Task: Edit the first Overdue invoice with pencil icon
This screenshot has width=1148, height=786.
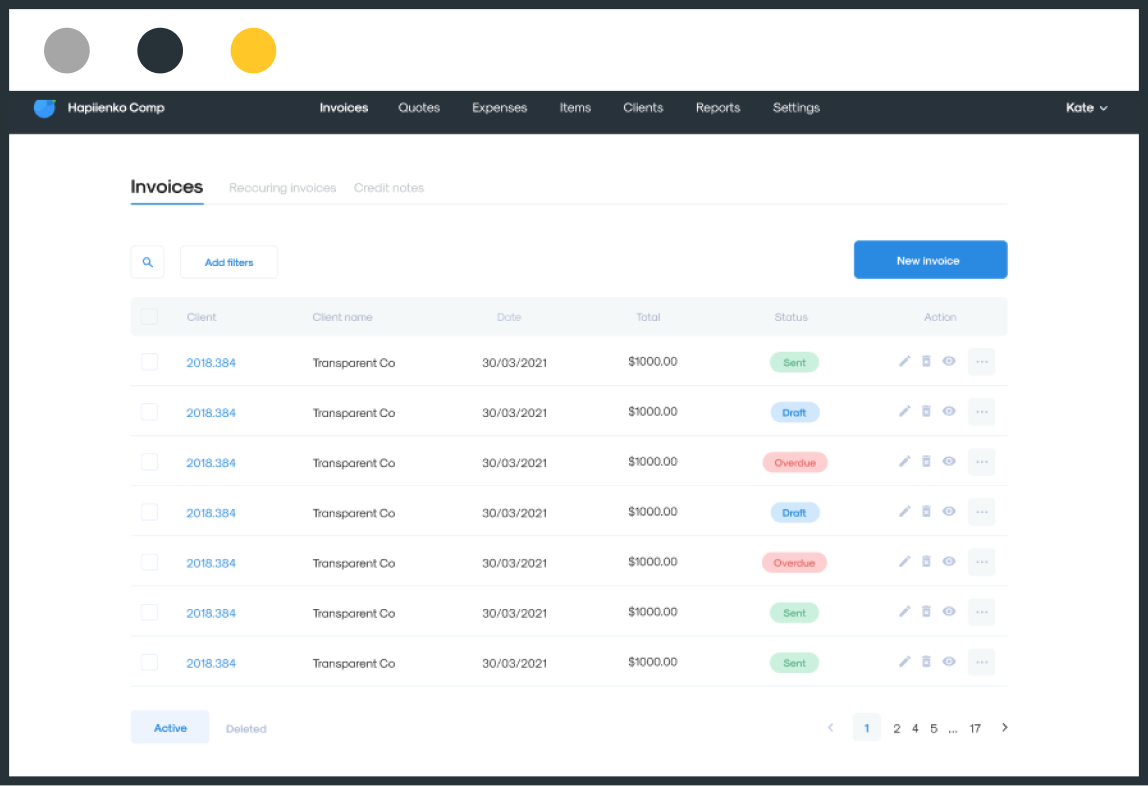Action: (904, 462)
